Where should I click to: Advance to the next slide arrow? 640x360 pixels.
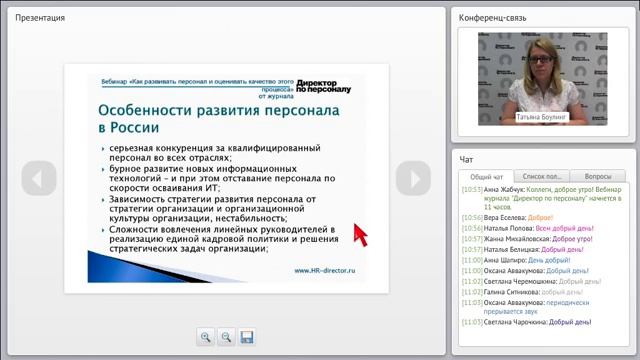[x=413, y=178]
